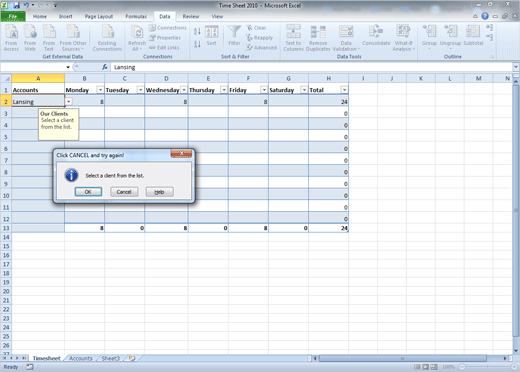Open From Other Sources menu
Image resolution: width=520 pixels, height=372 pixels.
coord(73,38)
